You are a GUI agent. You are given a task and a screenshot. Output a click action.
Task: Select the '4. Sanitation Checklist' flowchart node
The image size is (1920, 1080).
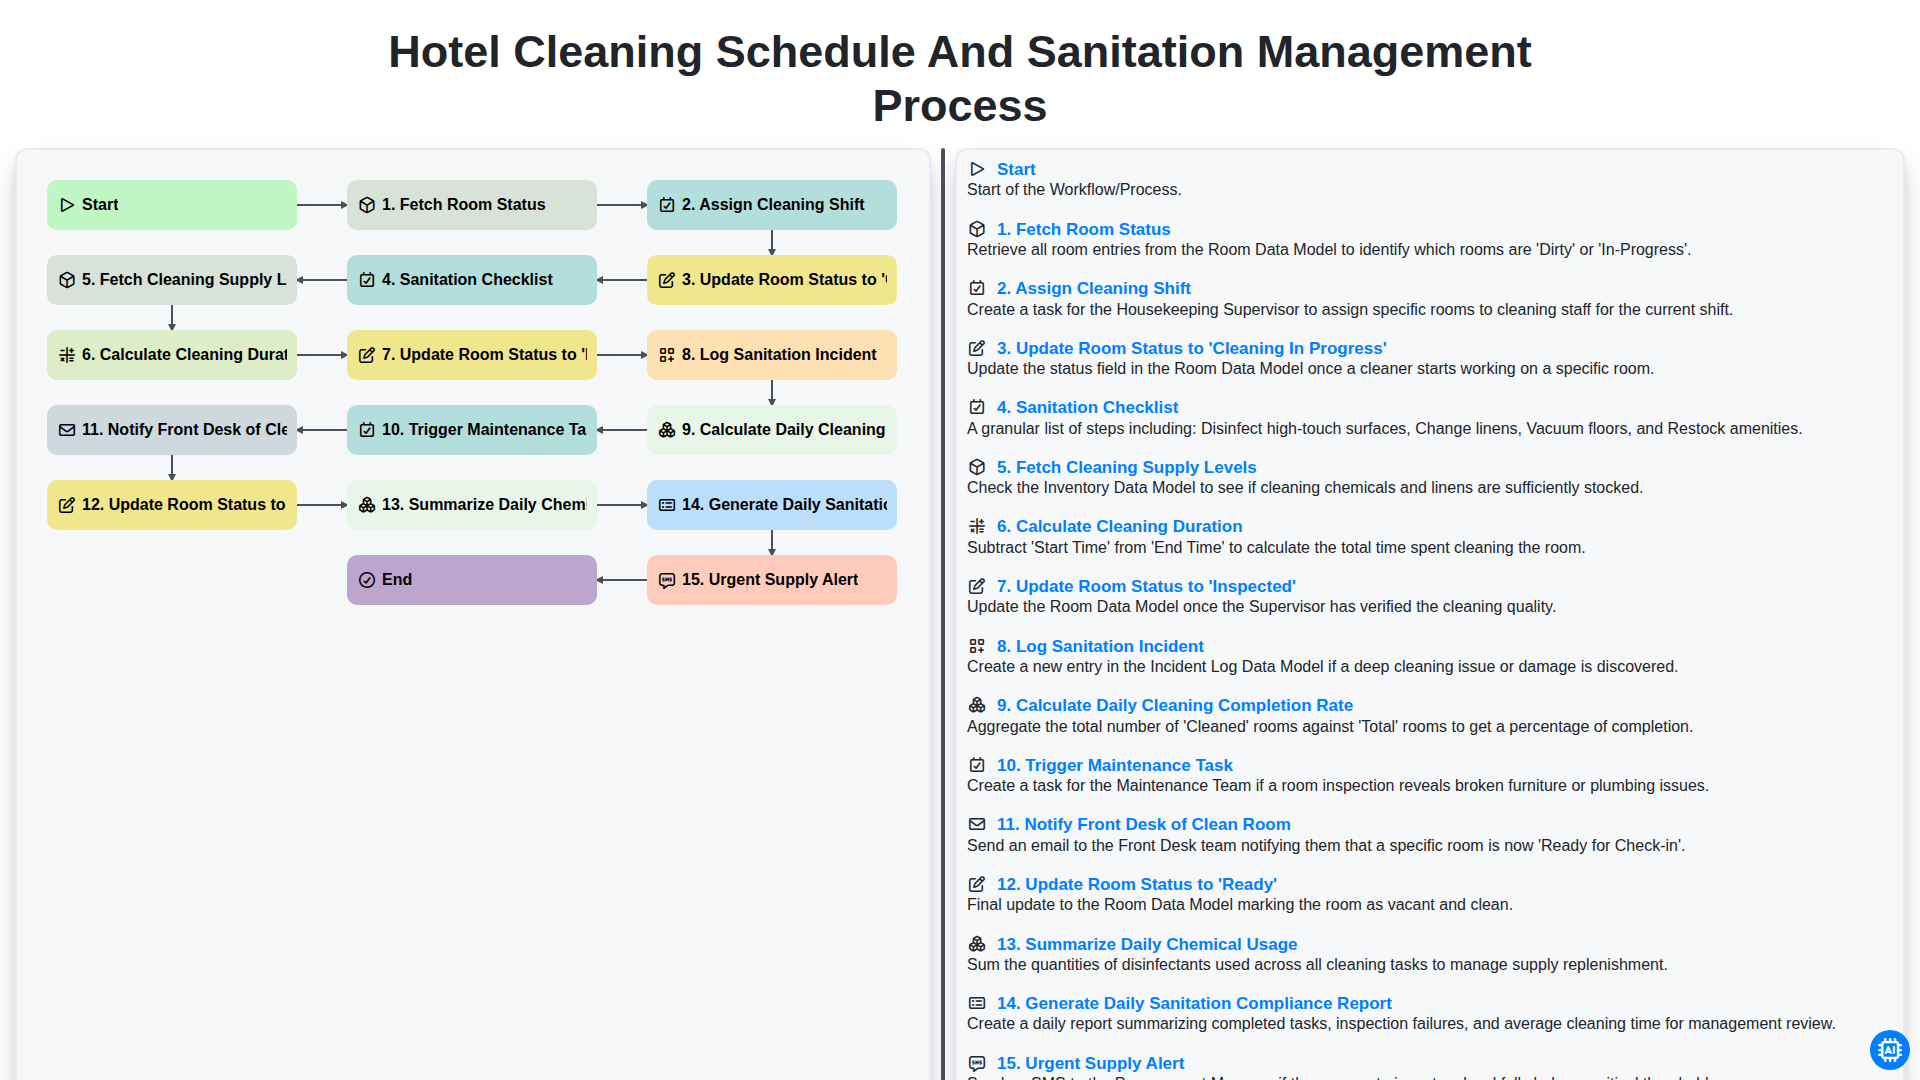click(472, 280)
